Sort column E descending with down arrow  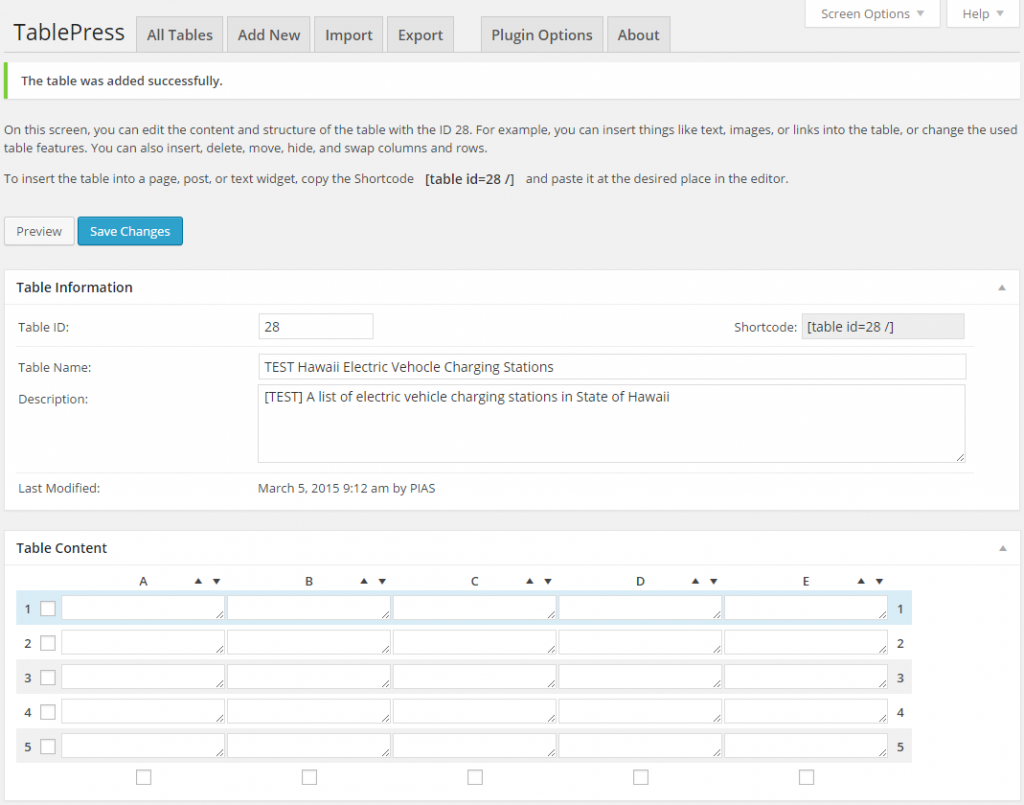click(x=879, y=581)
